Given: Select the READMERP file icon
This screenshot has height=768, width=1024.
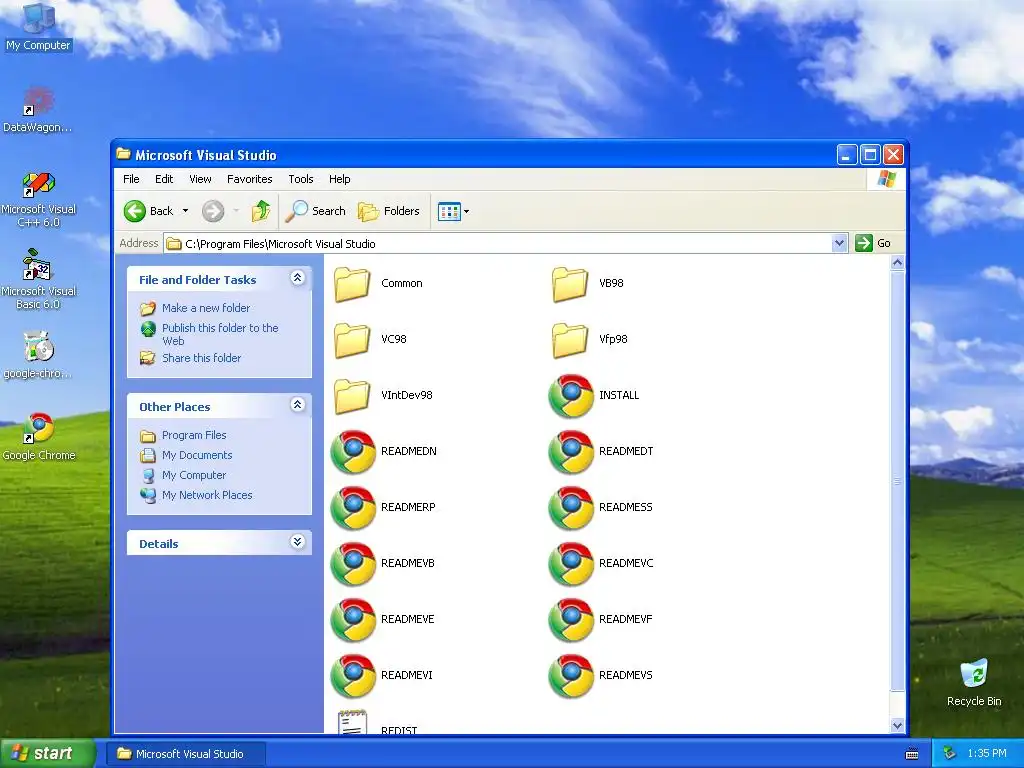Looking at the screenshot, I should pyautogui.click(x=353, y=508).
